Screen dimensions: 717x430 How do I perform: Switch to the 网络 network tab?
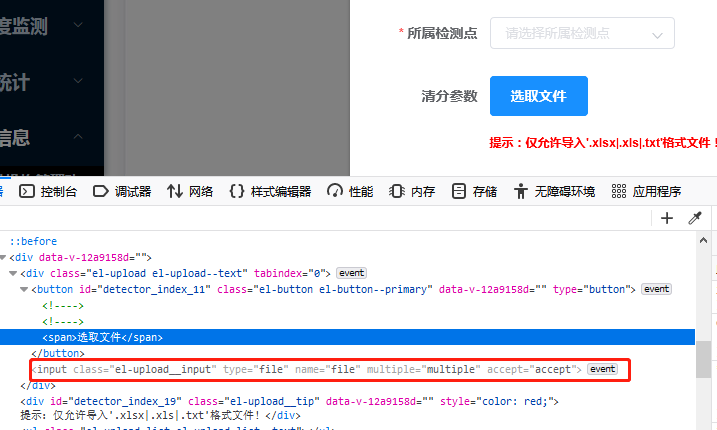[x=190, y=191]
